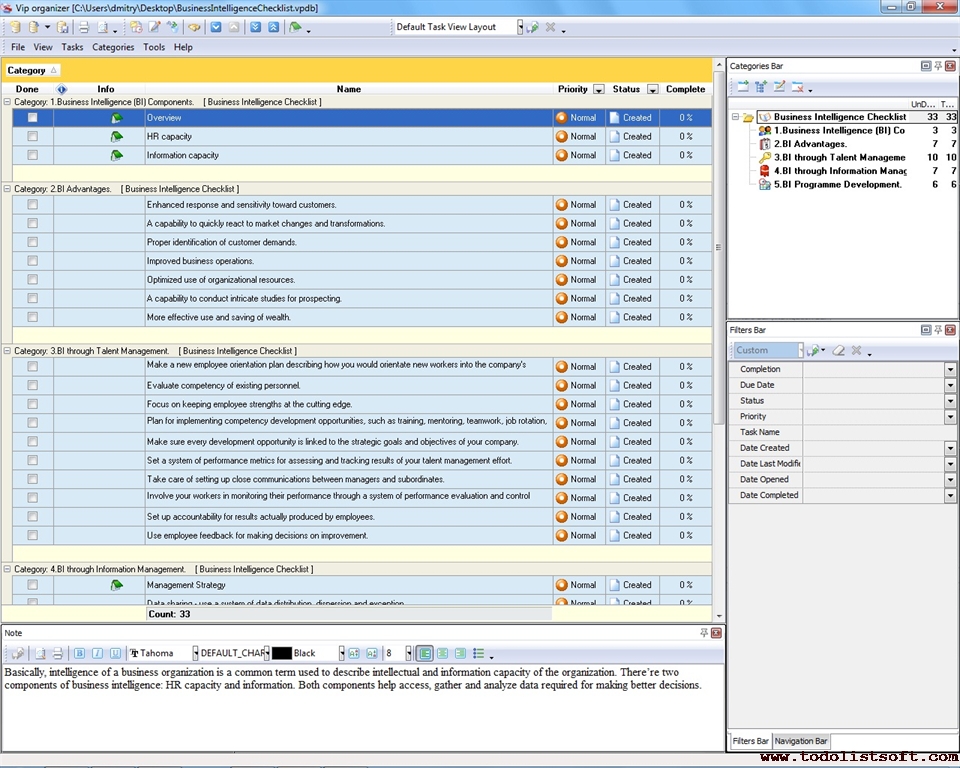Image resolution: width=960 pixels, height=768 pixels.
Task: Open the Priority column filter dropdown
Action: [x=599, y=89]
